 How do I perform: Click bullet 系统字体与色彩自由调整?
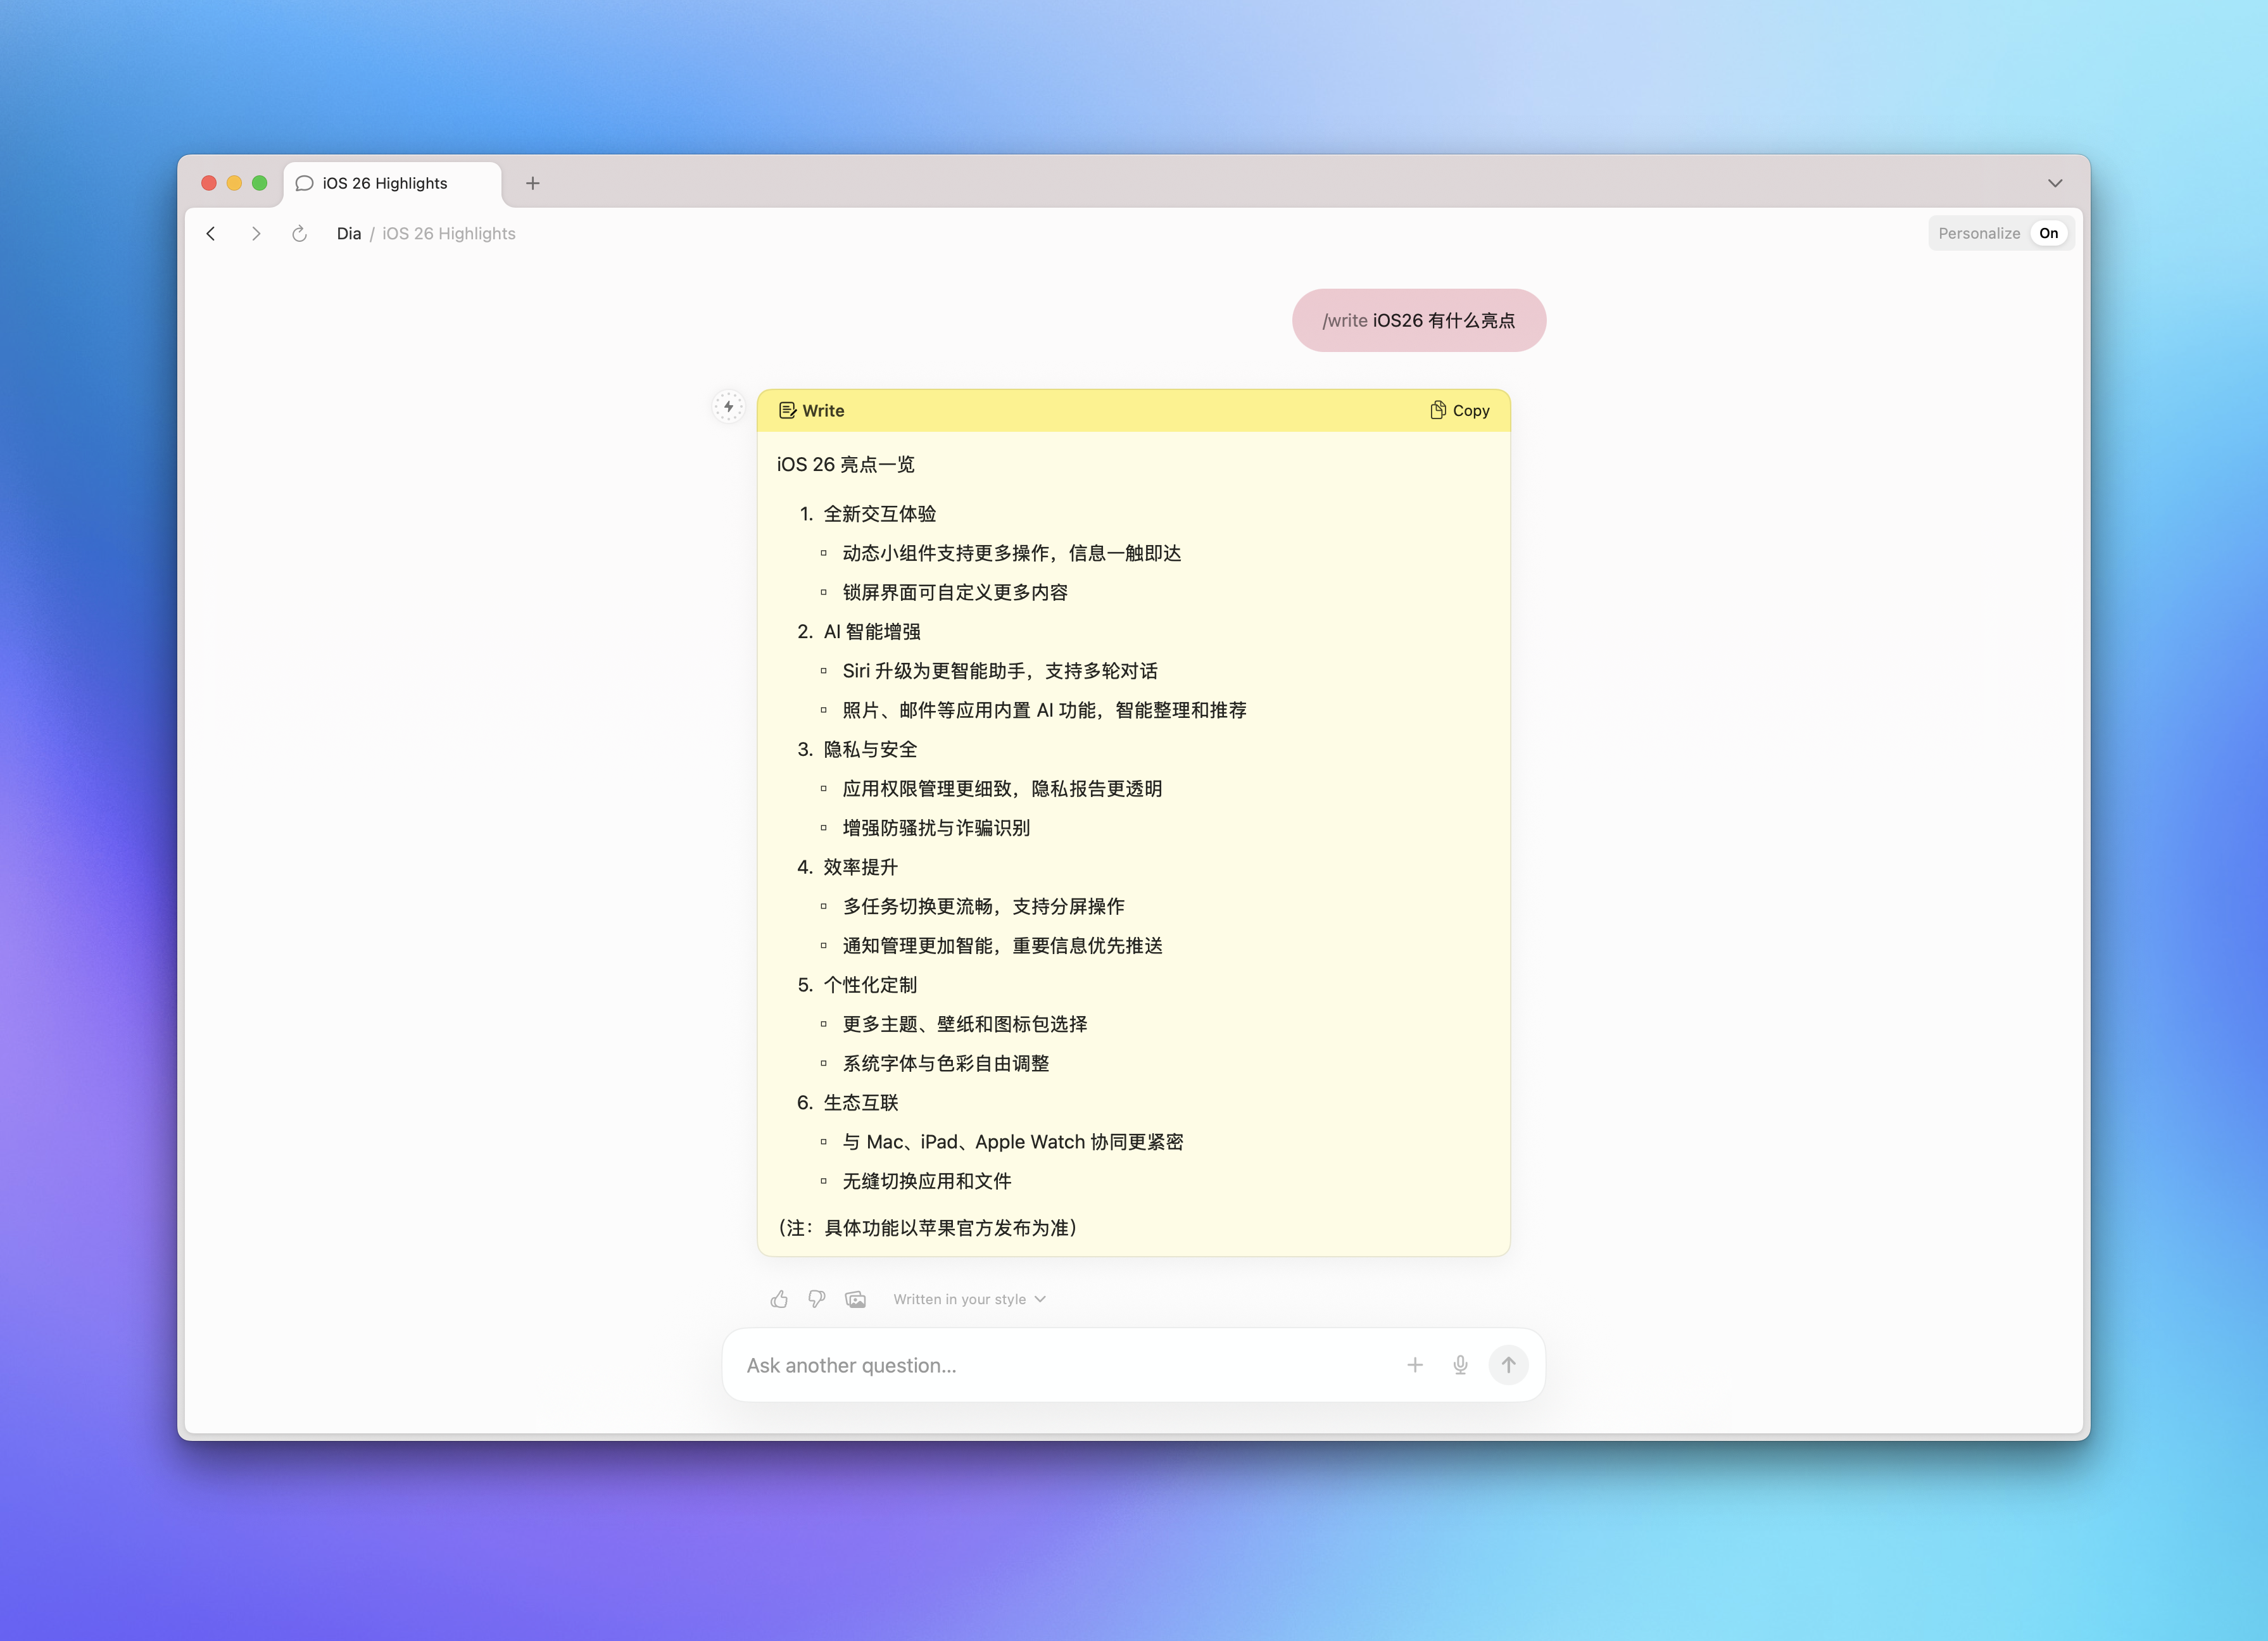946,1063
